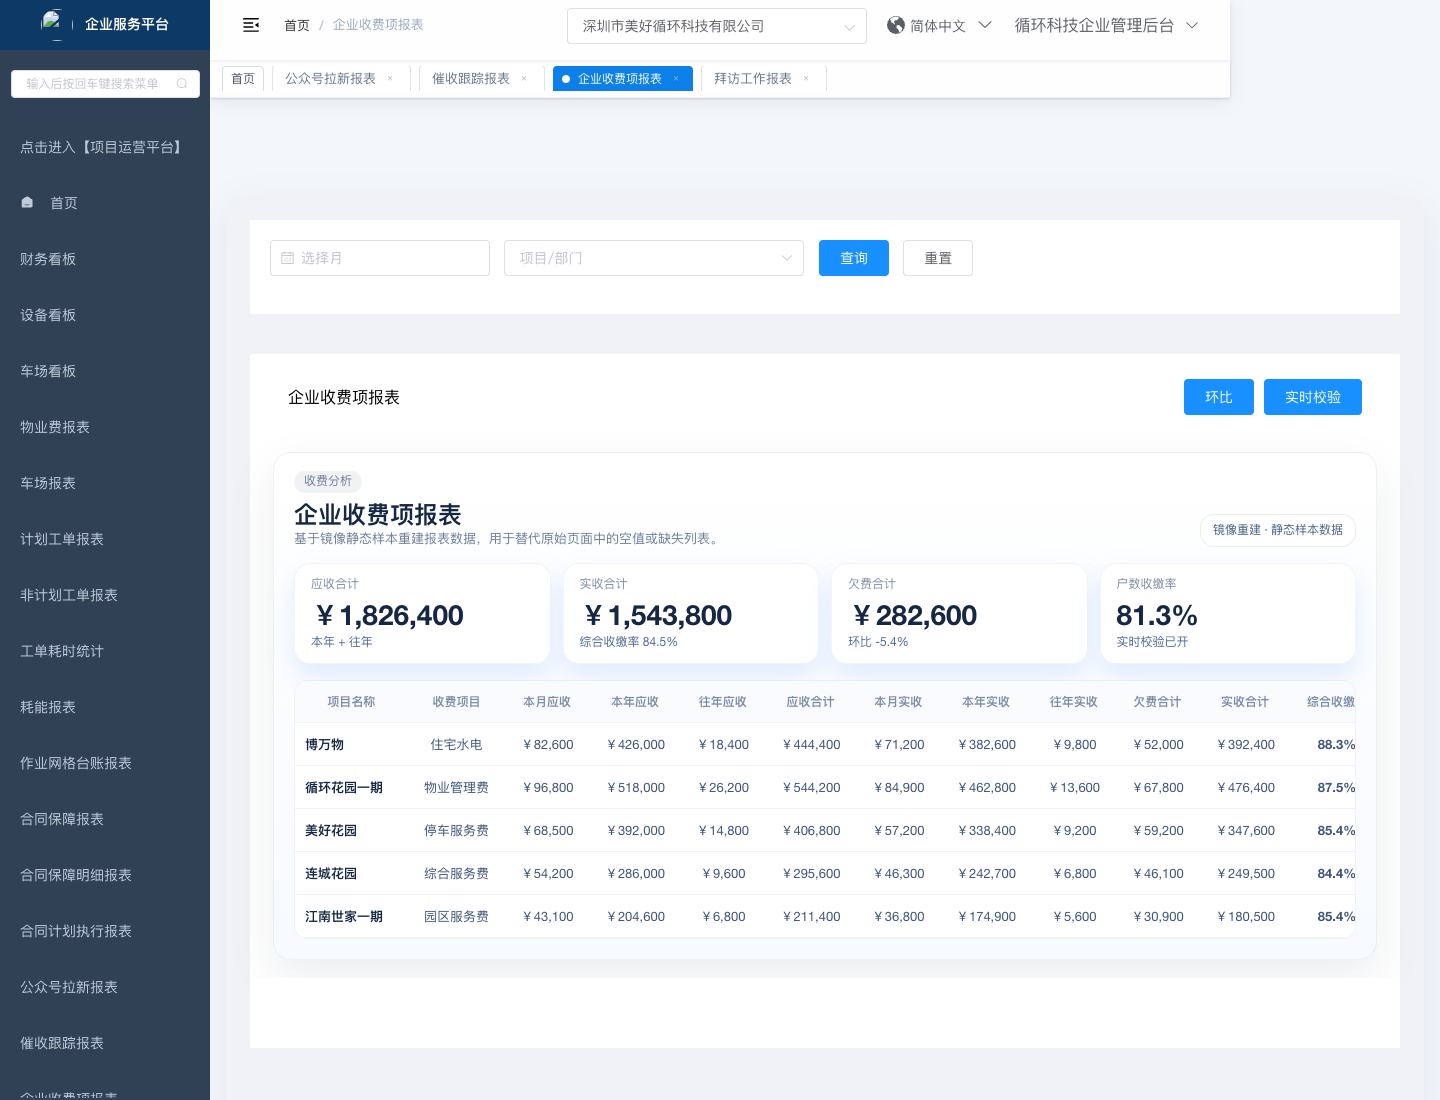
Task: Click the globe language icon
Action: coord(896,25)
